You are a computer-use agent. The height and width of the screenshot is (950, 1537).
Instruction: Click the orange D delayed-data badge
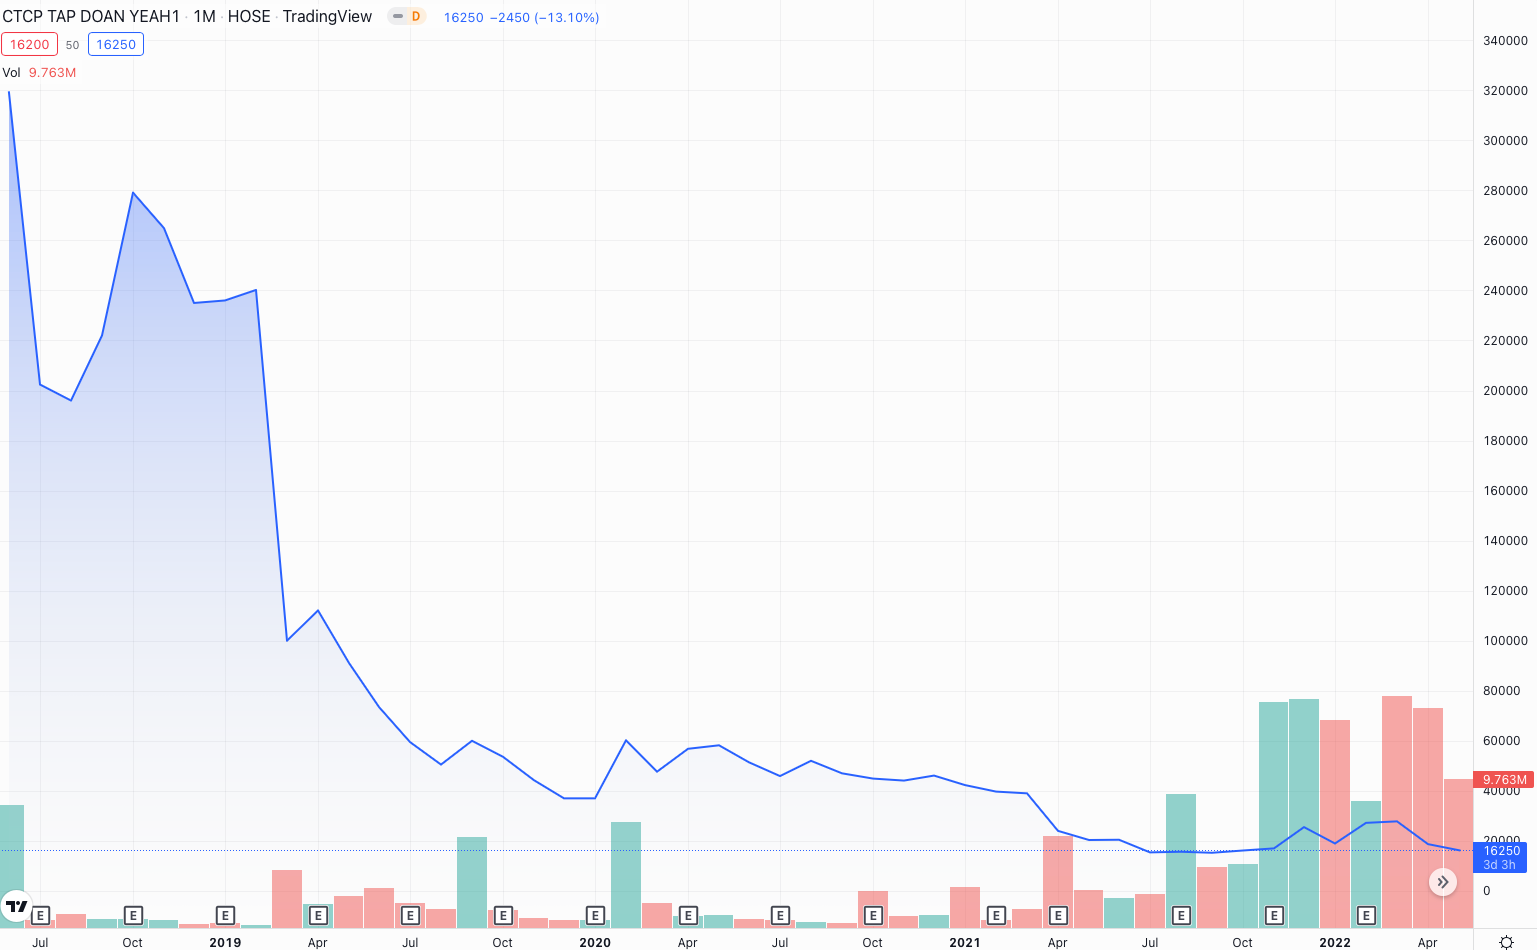pos(416,16)
